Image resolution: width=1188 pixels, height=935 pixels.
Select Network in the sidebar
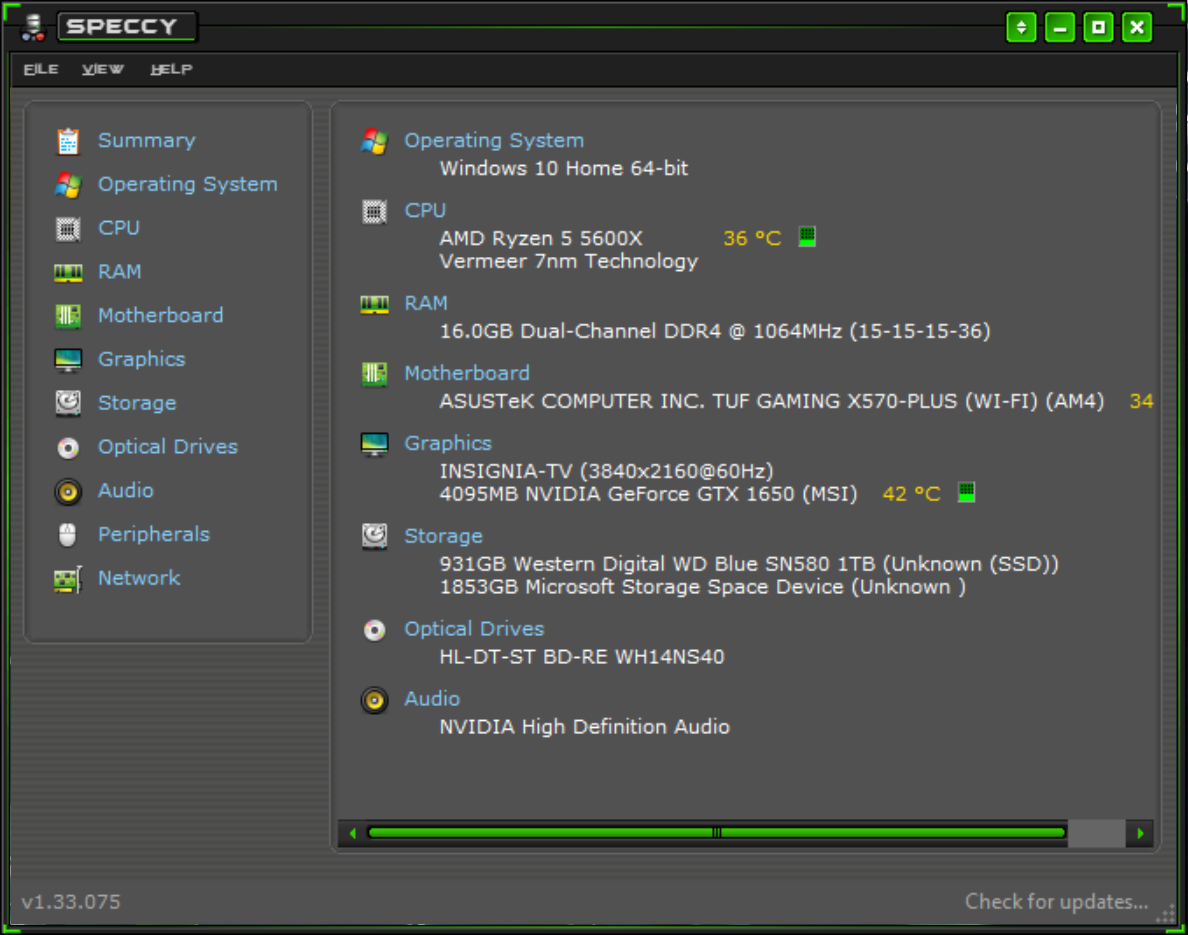(x=139, y=579)
